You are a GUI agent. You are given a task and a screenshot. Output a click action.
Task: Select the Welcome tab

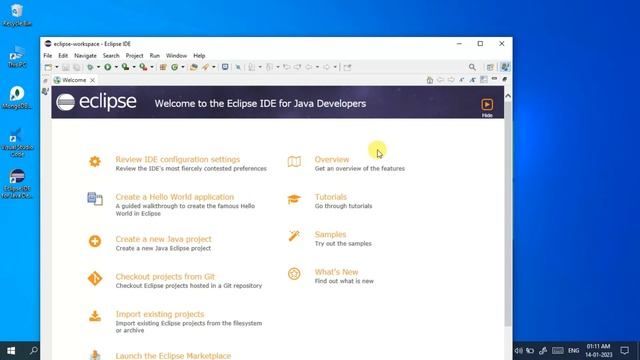[74, 80]
